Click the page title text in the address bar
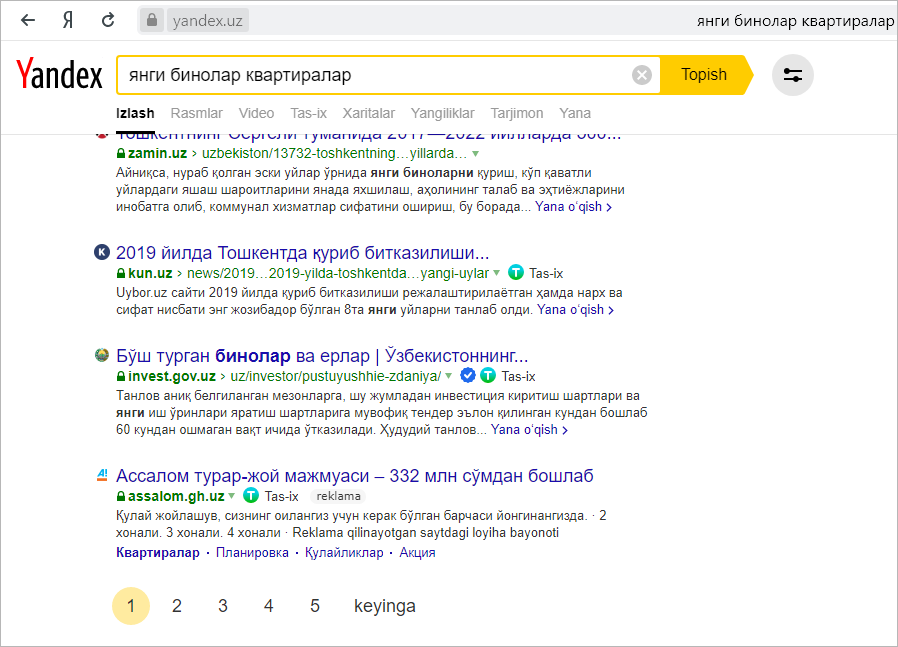This screenshot has width=898, height=647. tap(795, 21)
